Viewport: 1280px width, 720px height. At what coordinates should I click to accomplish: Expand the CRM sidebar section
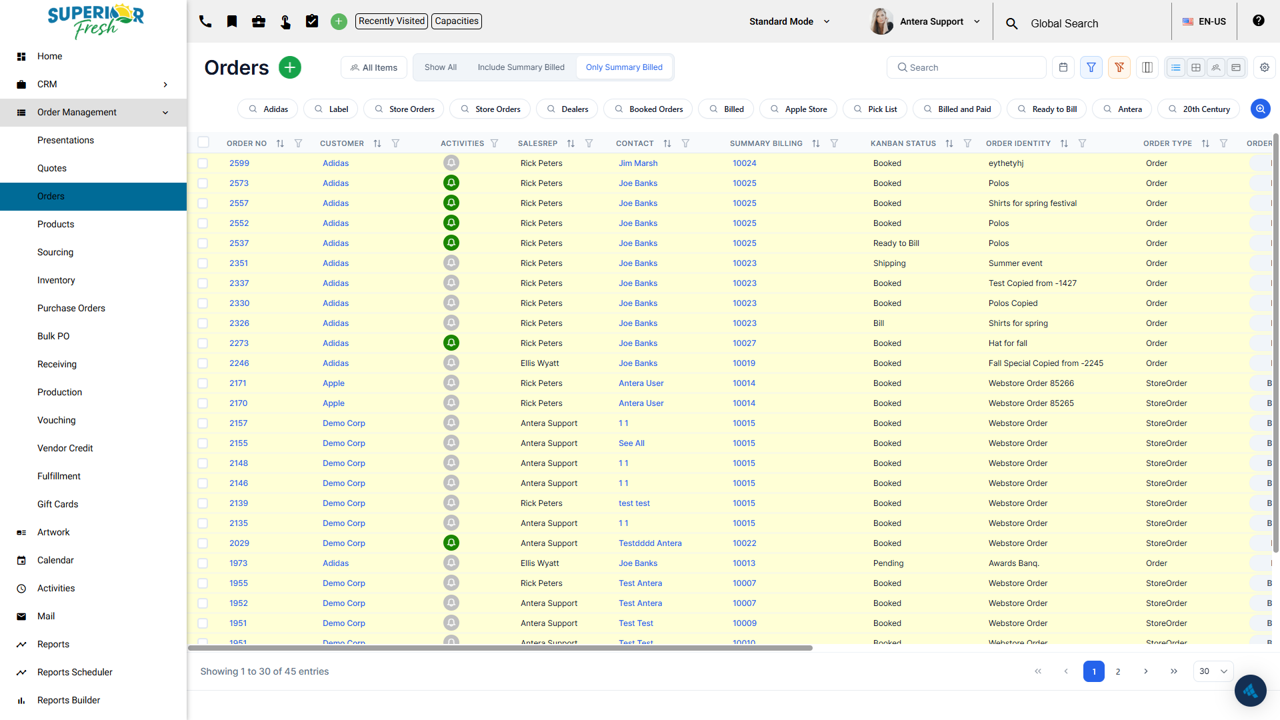click(x=93, y=84)
